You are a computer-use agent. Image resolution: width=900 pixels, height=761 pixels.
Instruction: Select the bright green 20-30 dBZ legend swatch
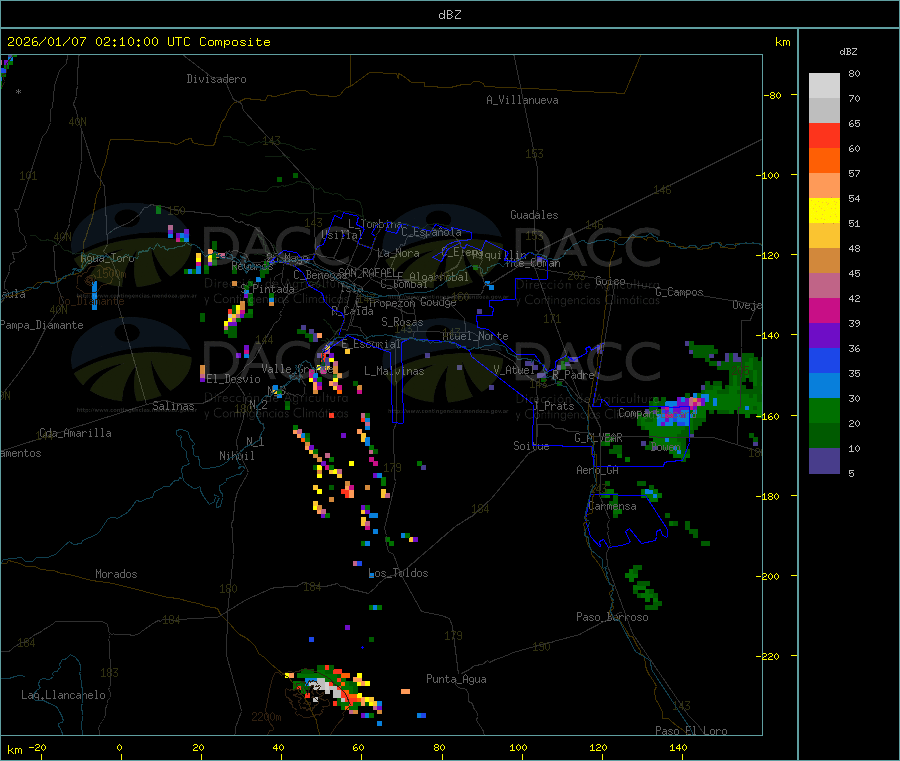pos(824,410)
